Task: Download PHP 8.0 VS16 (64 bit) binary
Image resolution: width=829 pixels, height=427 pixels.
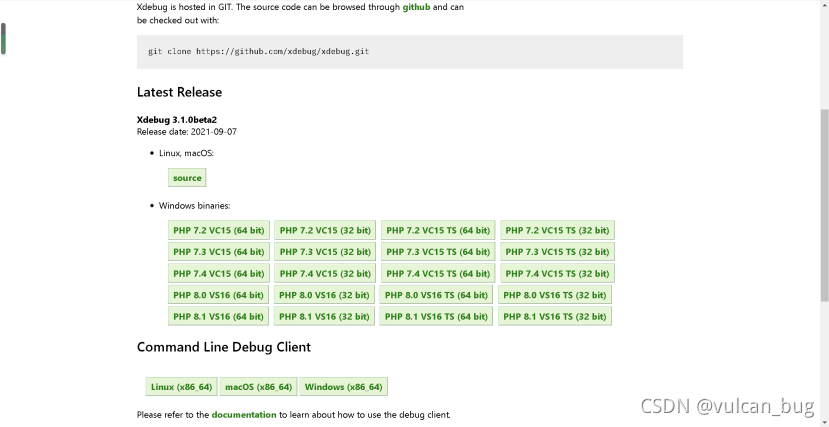Action: [x=218, y=295]
